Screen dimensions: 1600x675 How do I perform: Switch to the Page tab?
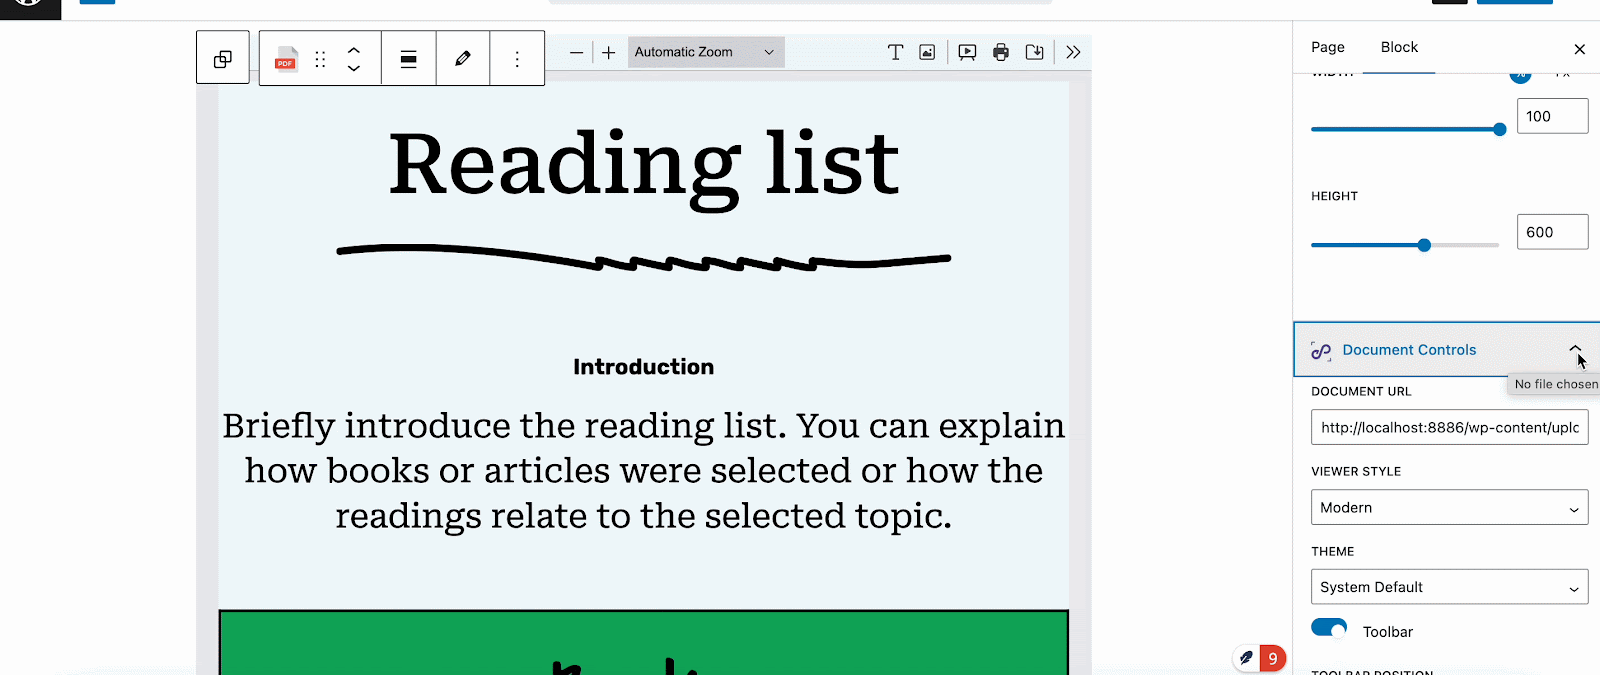[1328, 47]
